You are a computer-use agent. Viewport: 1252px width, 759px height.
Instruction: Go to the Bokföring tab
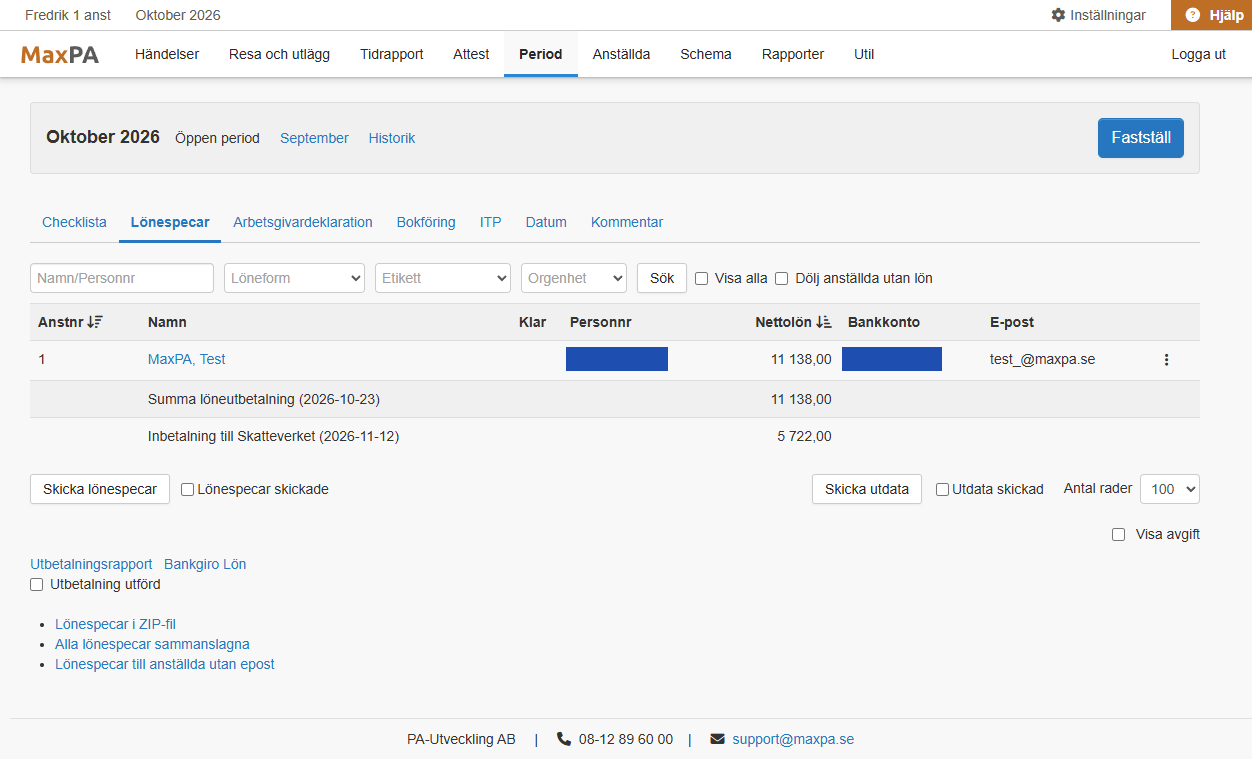click(426, 222)
